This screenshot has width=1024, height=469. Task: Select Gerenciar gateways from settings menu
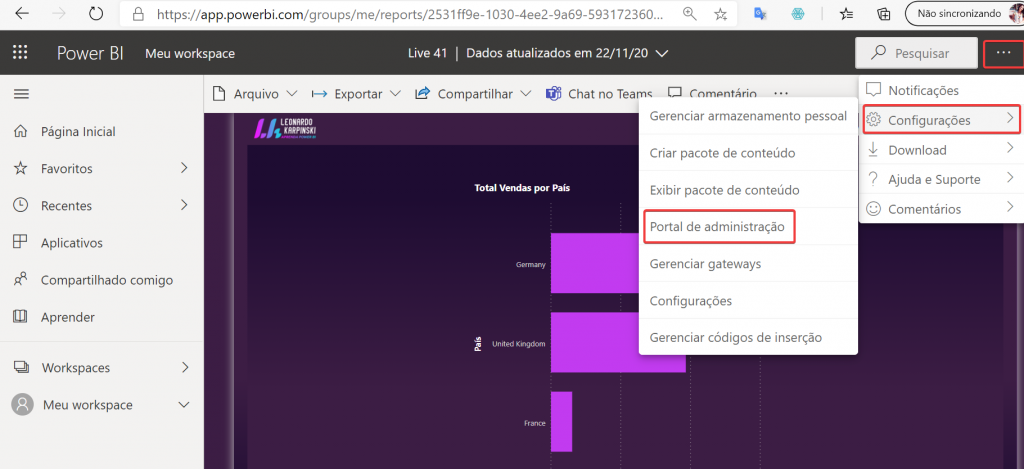(705, 264)
